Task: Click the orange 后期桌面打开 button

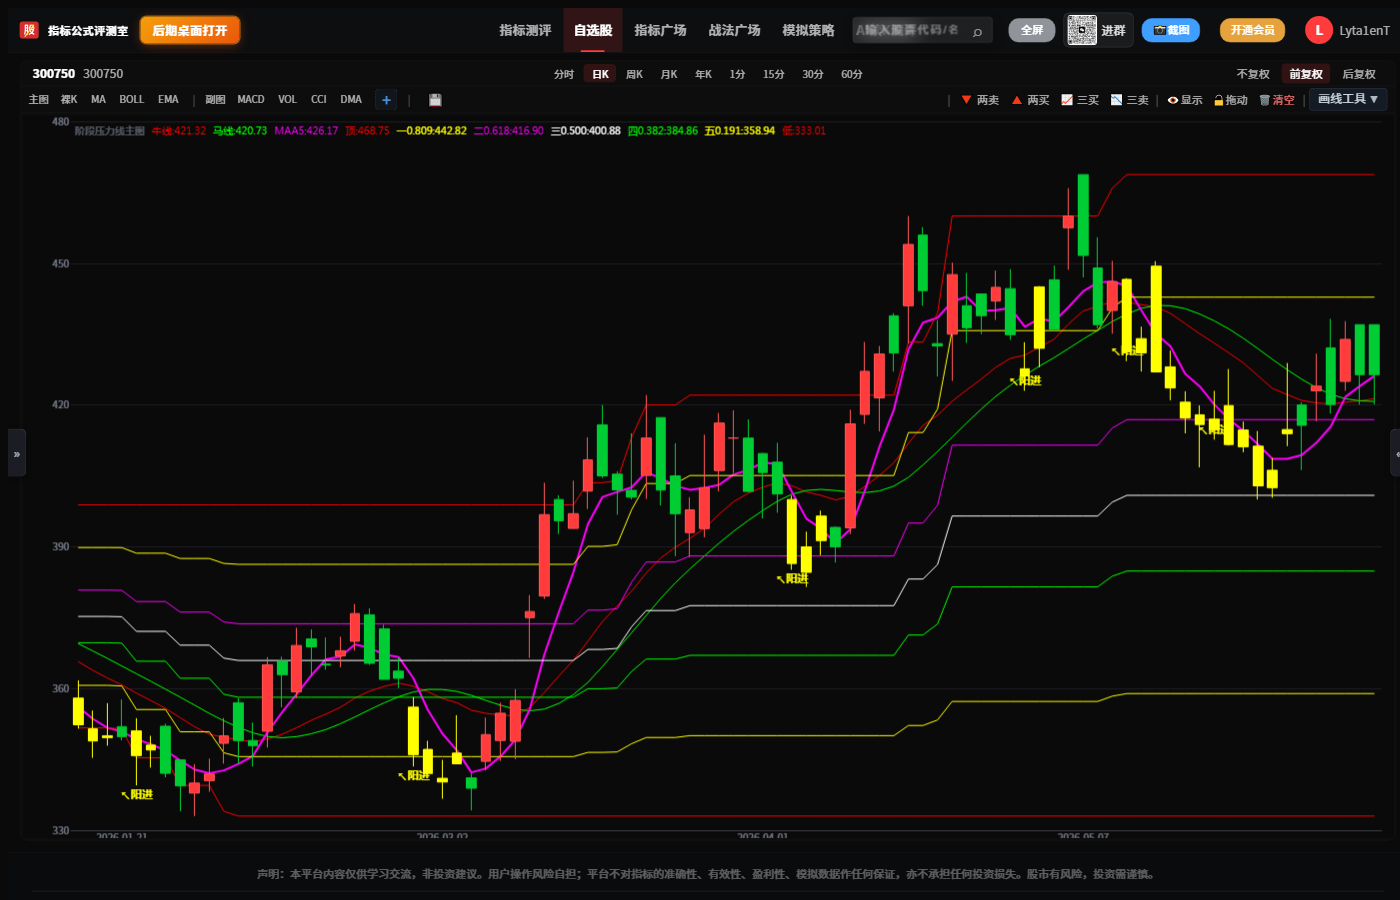Action: tap(190, 30)
